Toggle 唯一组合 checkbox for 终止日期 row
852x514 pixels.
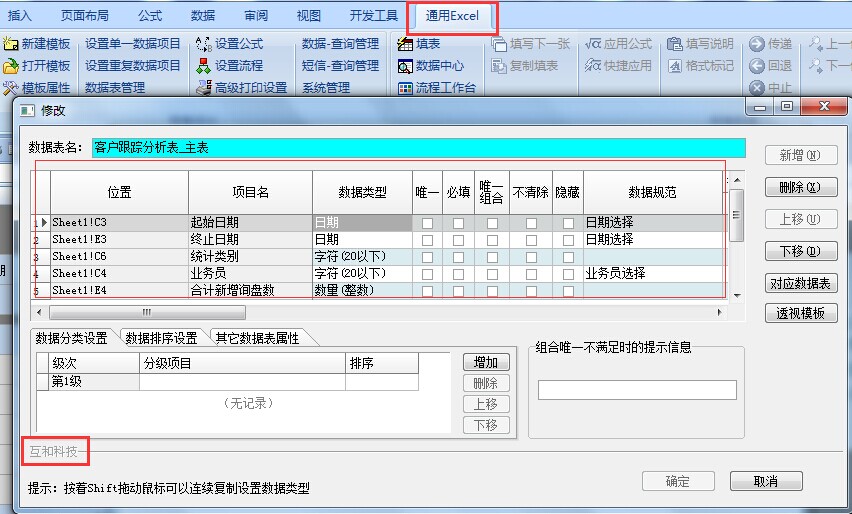point(492,240)
